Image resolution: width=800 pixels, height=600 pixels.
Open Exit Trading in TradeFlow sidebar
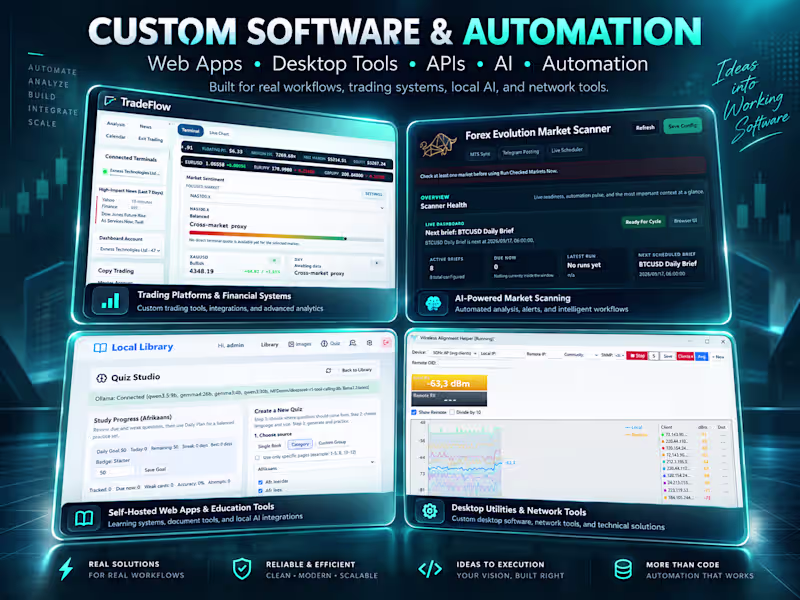click(151, 139)
